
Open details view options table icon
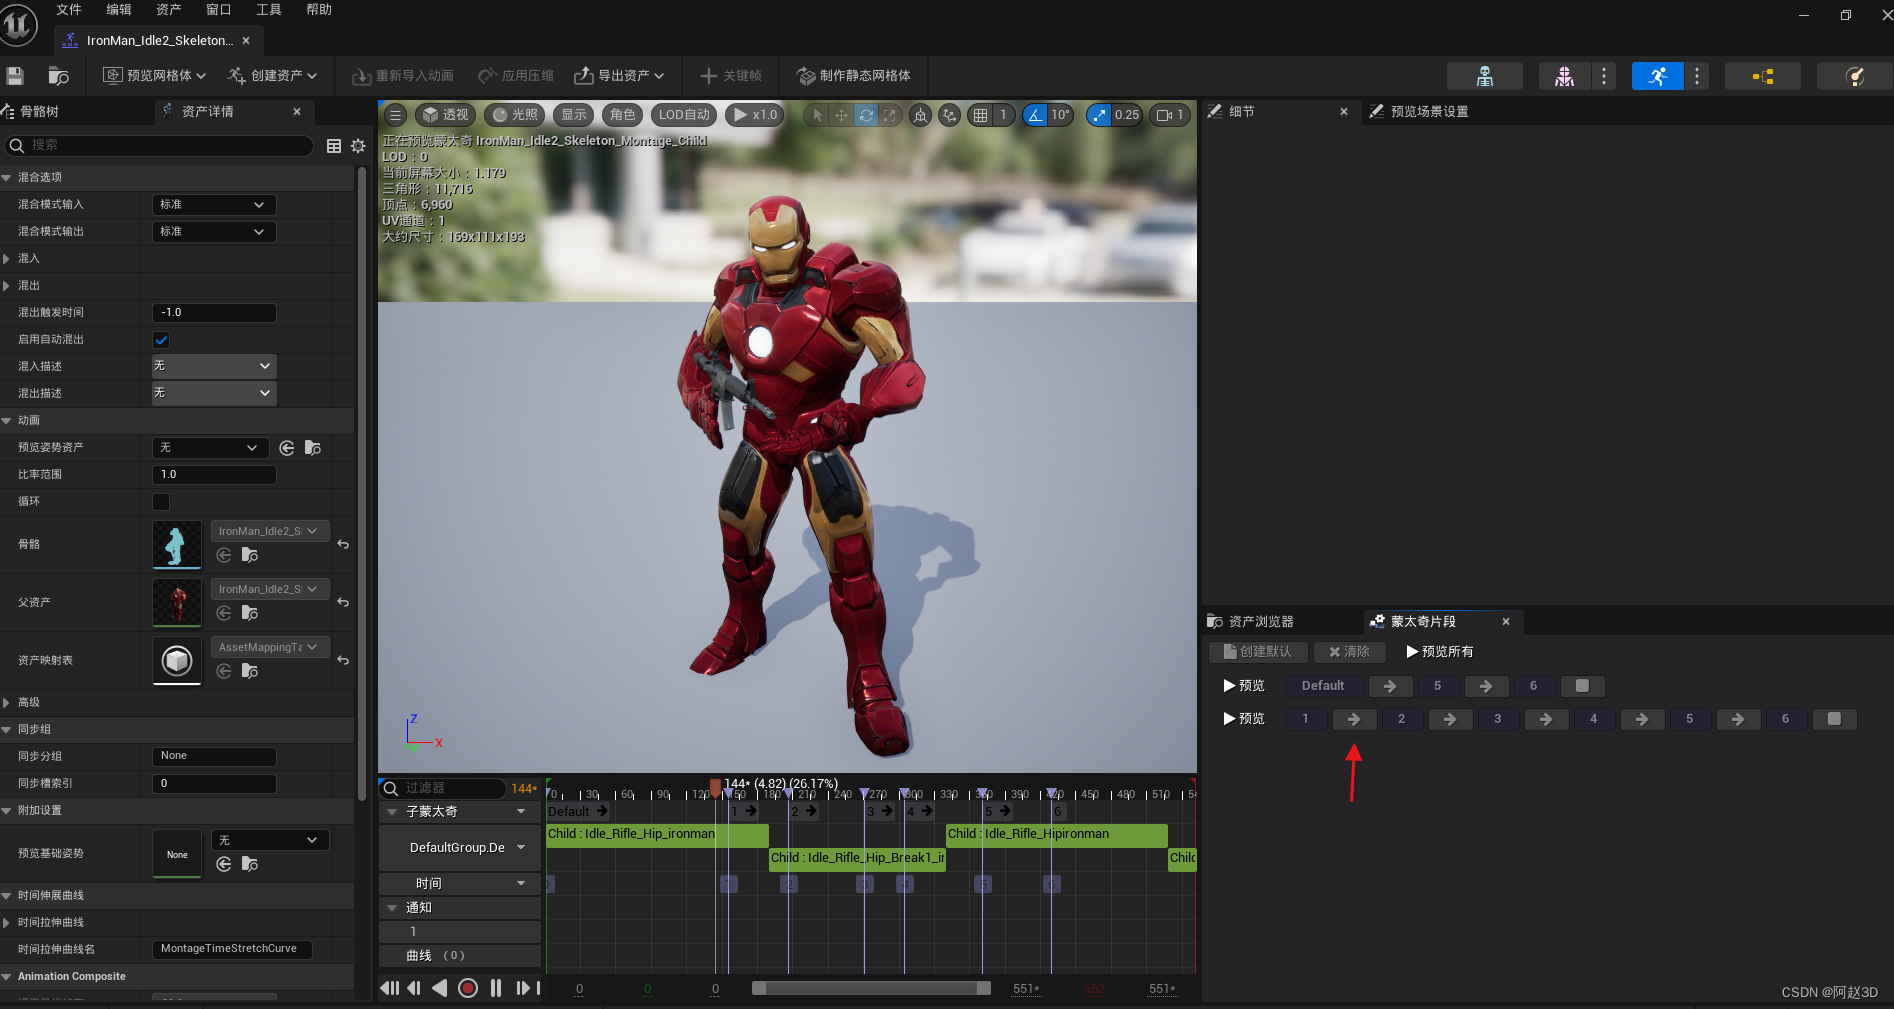tap(334, 146)
